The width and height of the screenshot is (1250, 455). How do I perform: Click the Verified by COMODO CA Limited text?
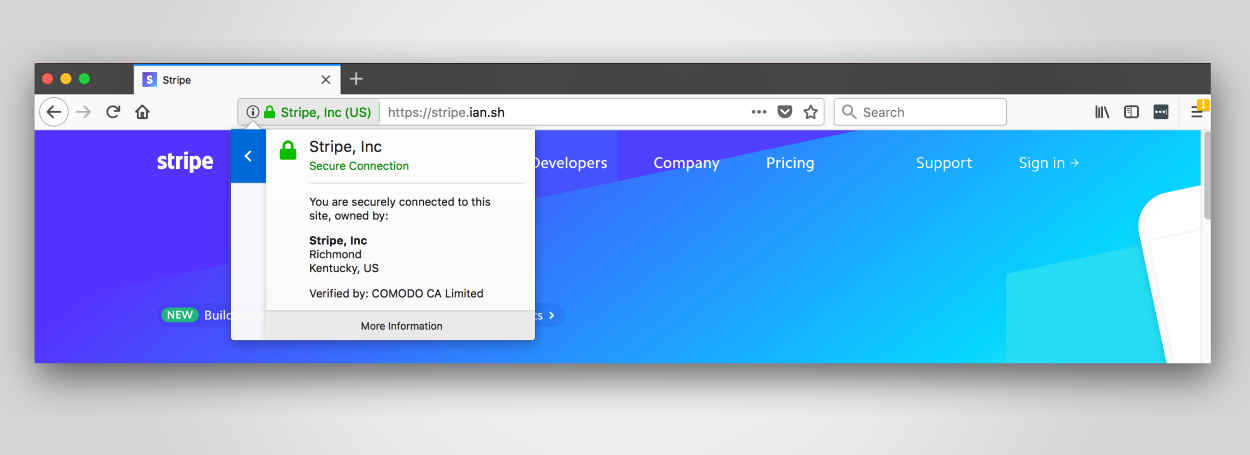click(x=396, y=294)
